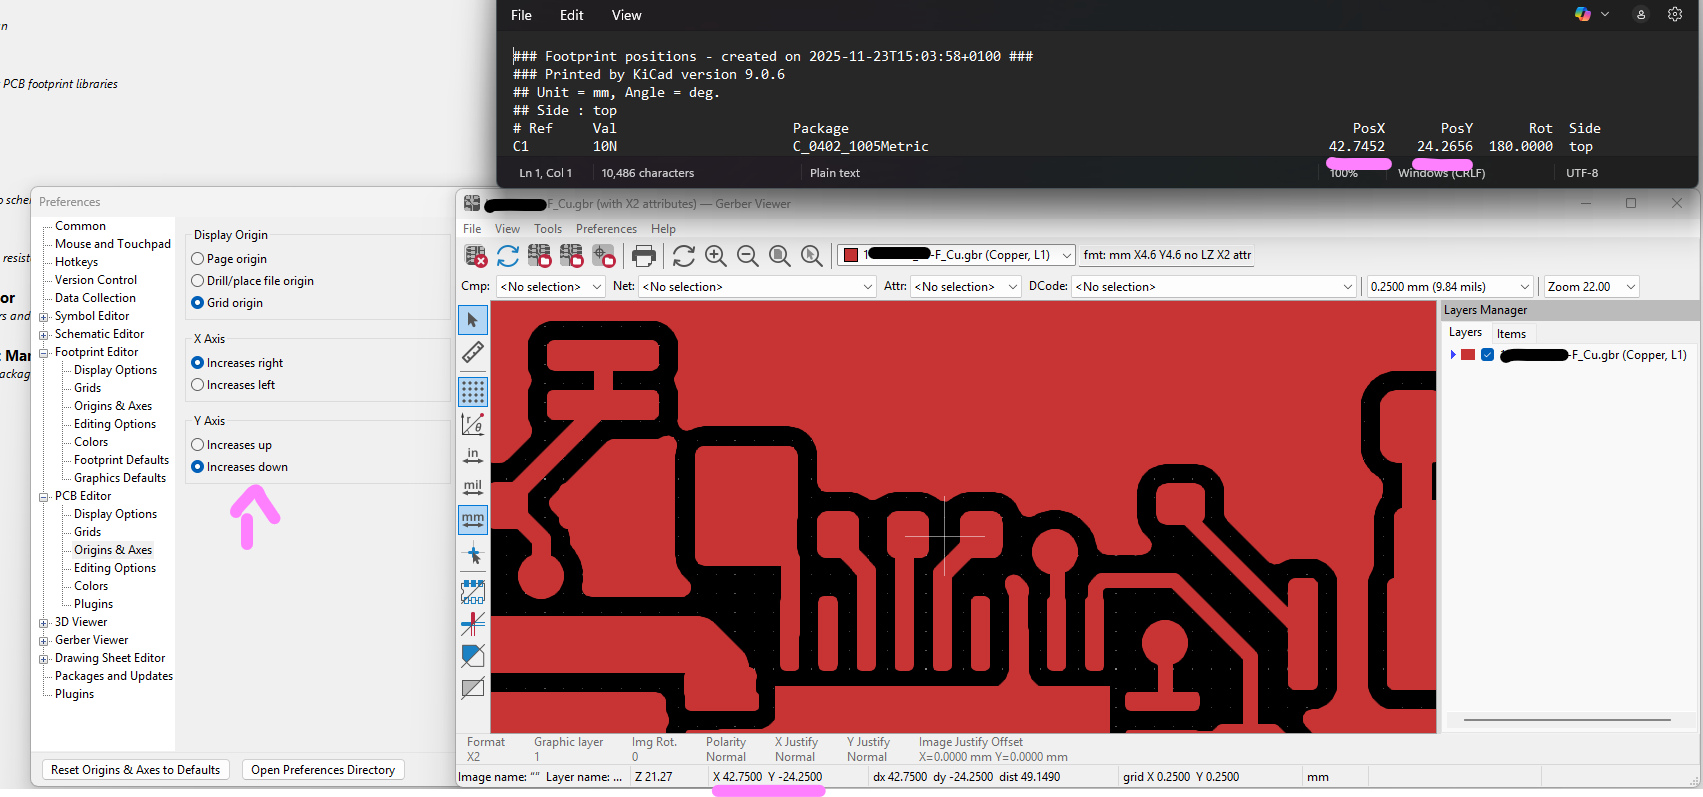Open the grid size 0.2500 mm dropdown
Screen dimensions: 1703x797
coord(1449,287)
